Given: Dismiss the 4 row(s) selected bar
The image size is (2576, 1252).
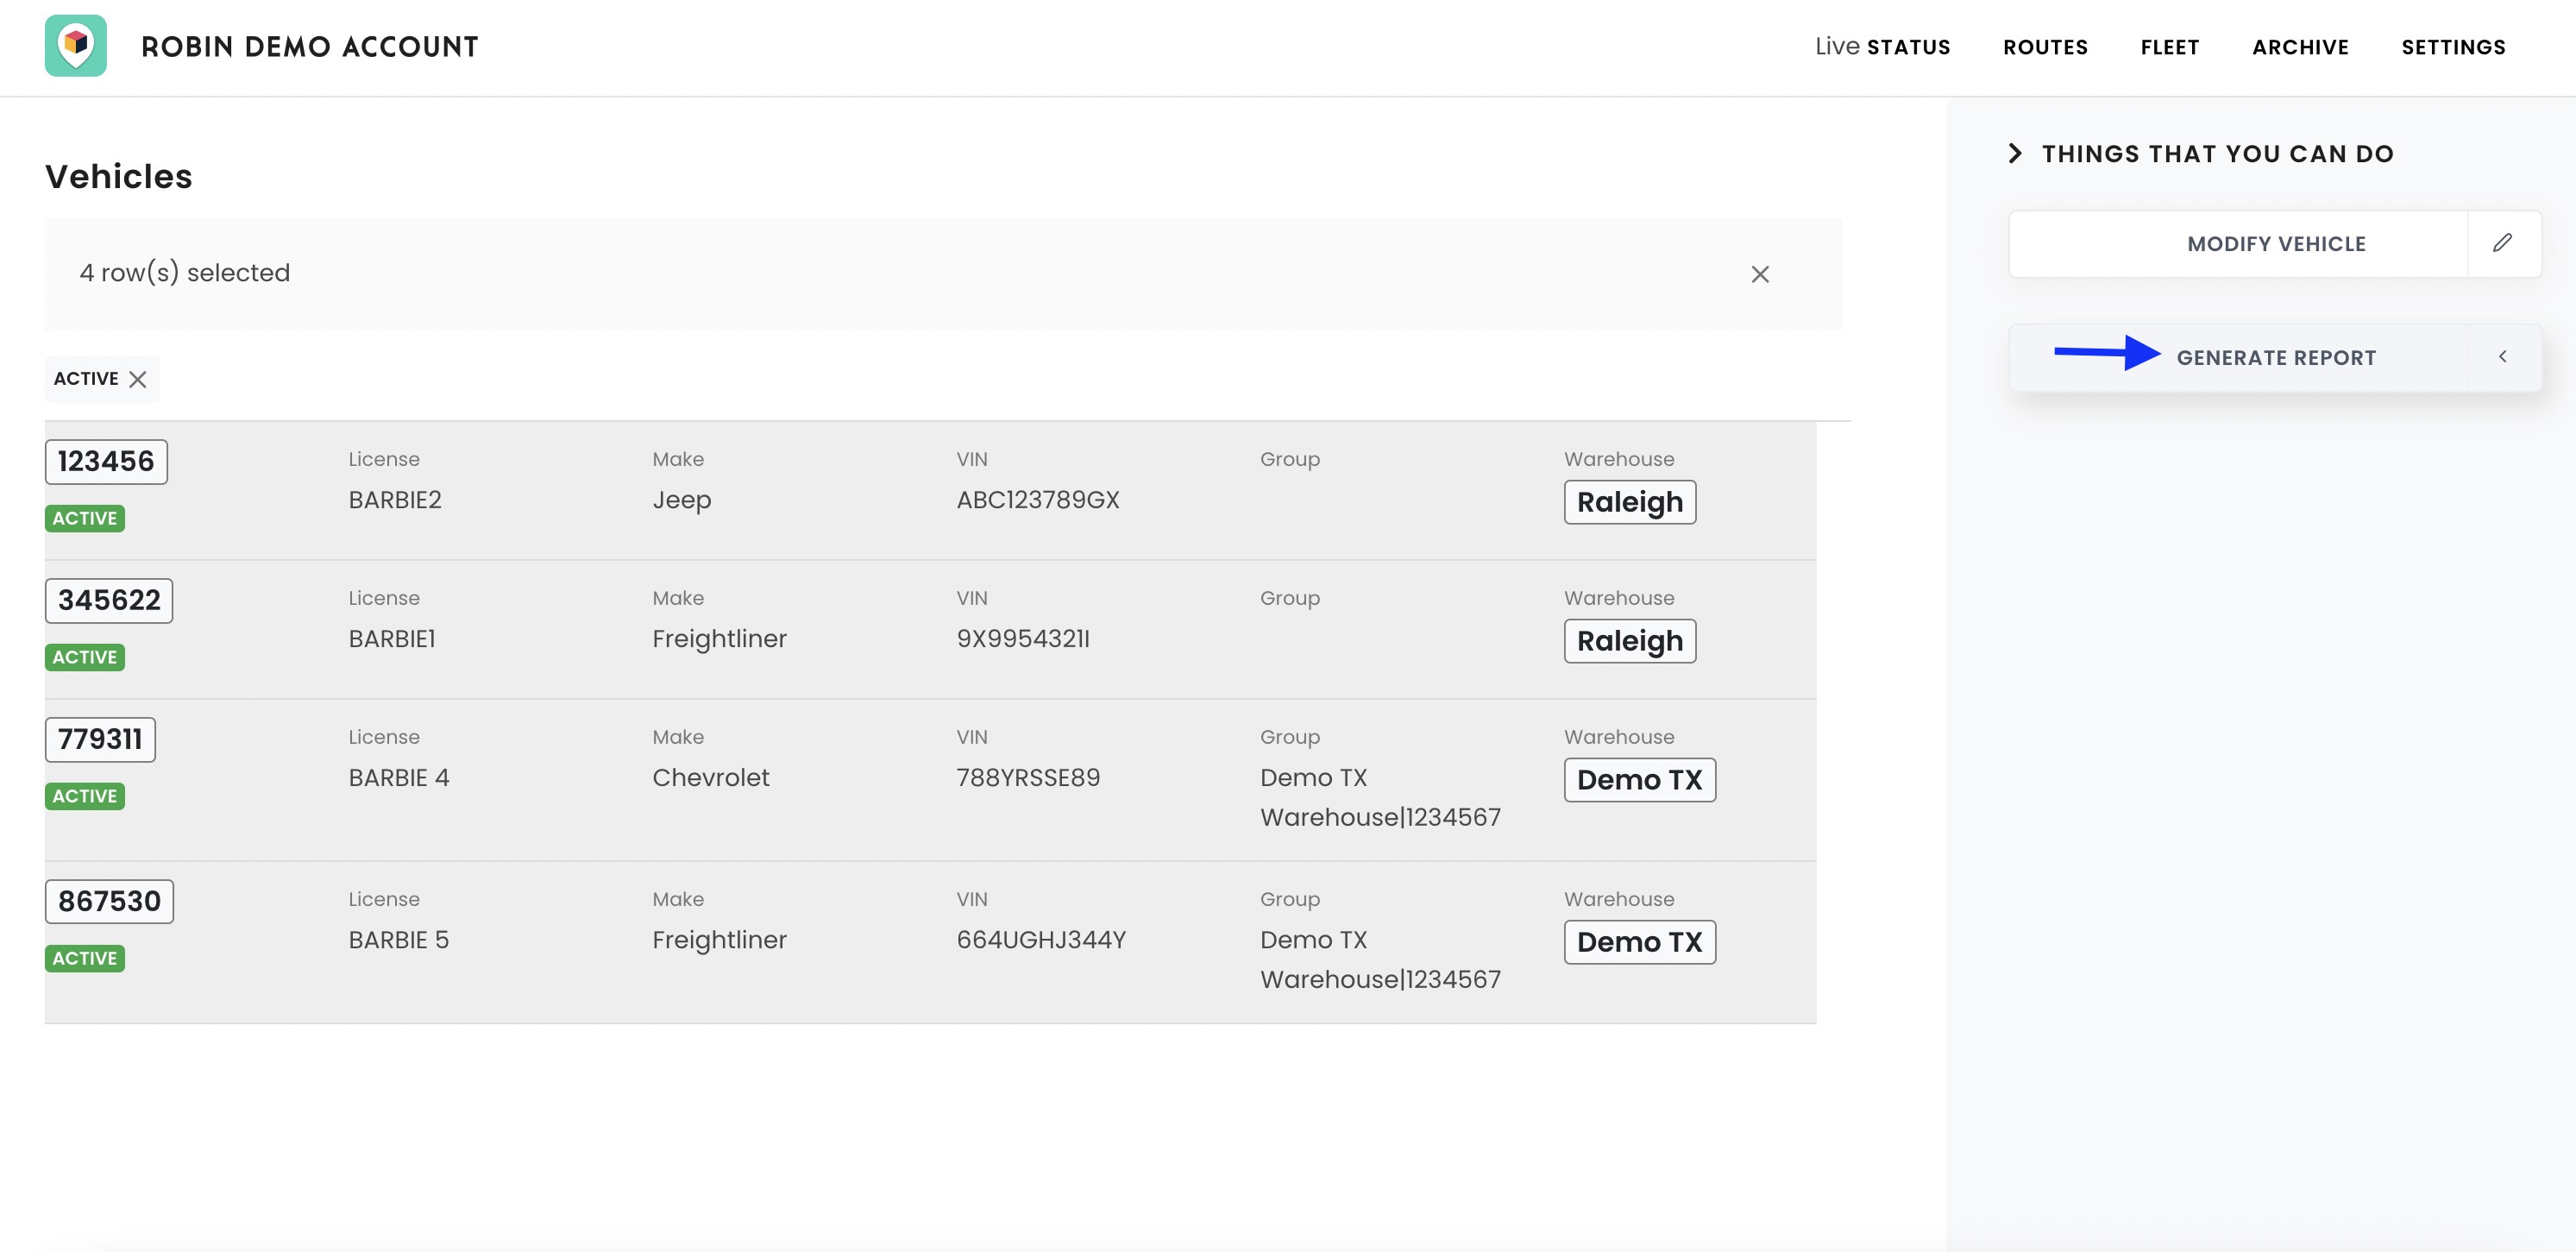Looking at the screenshot, I should (1760, 274).
